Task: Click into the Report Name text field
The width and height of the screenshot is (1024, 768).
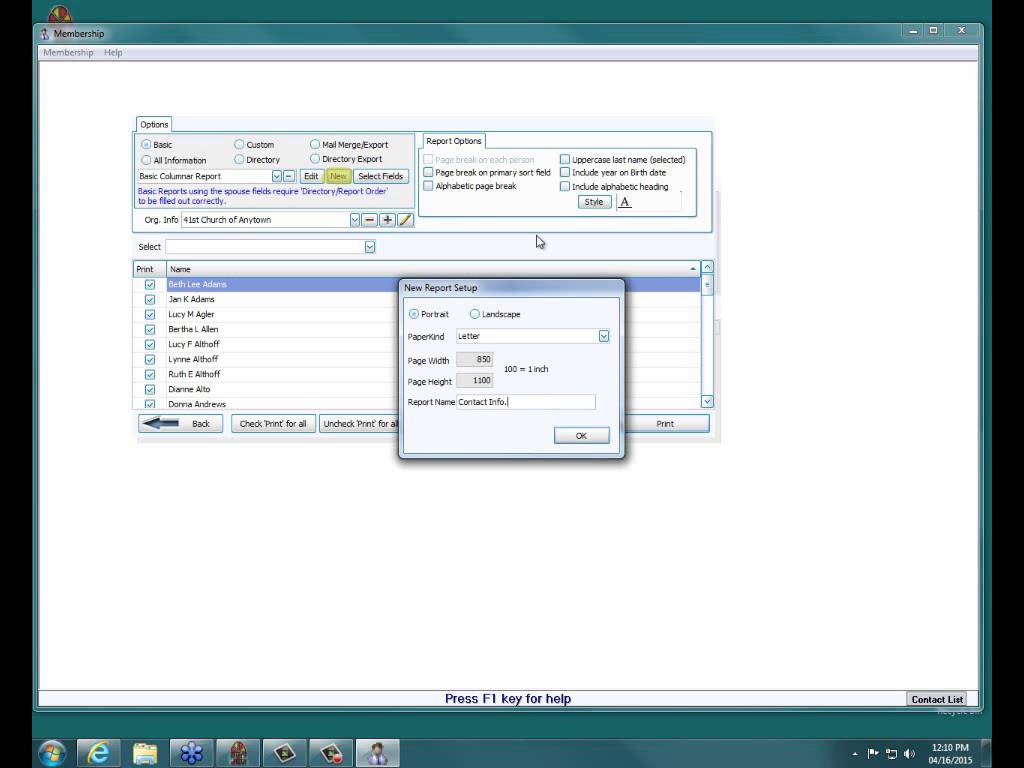Action: (526, 402)
